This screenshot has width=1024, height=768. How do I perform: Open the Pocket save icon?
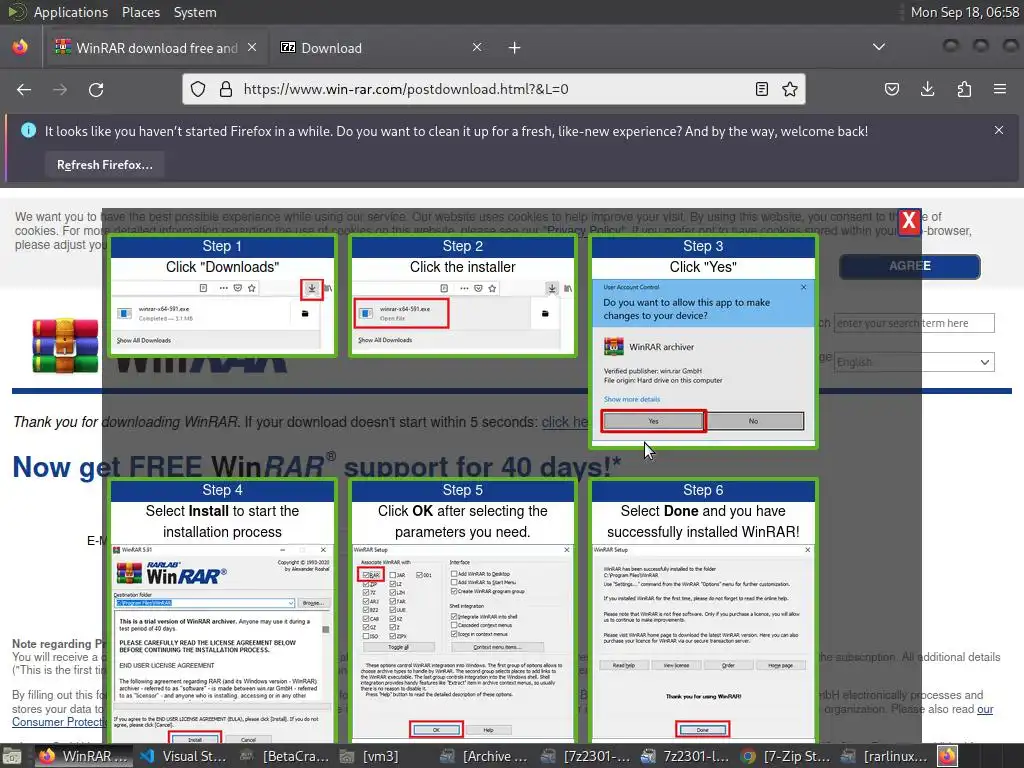pyautogui.click(x=892, y=89)
